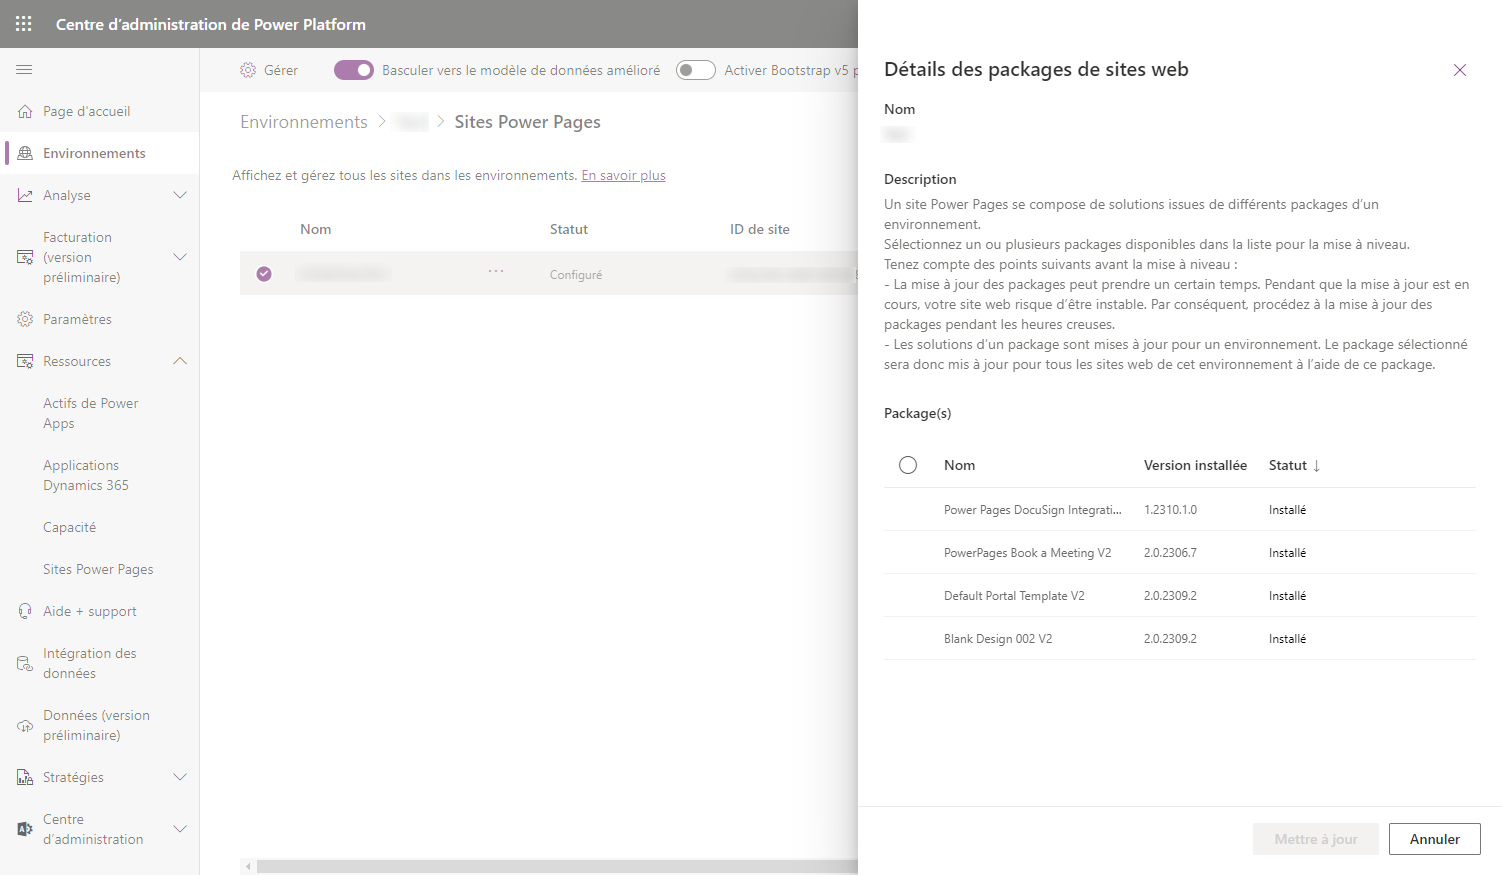Open Sites Power Pages from the sidebar
The height and width of the screenshot is (875, 1502).
click(97, 568)
